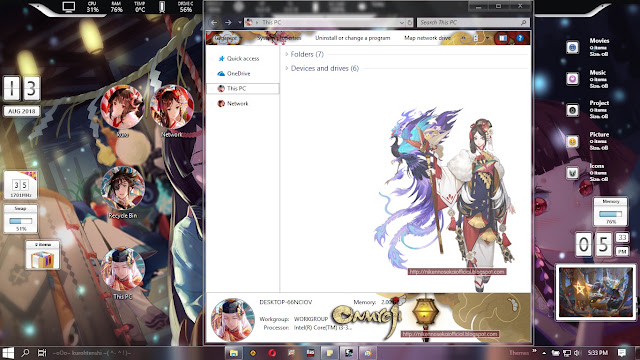This screenshot has width=640, height=360.
Task: Open the recent locations dropdown arrow
Action: (x=240, y=22)
